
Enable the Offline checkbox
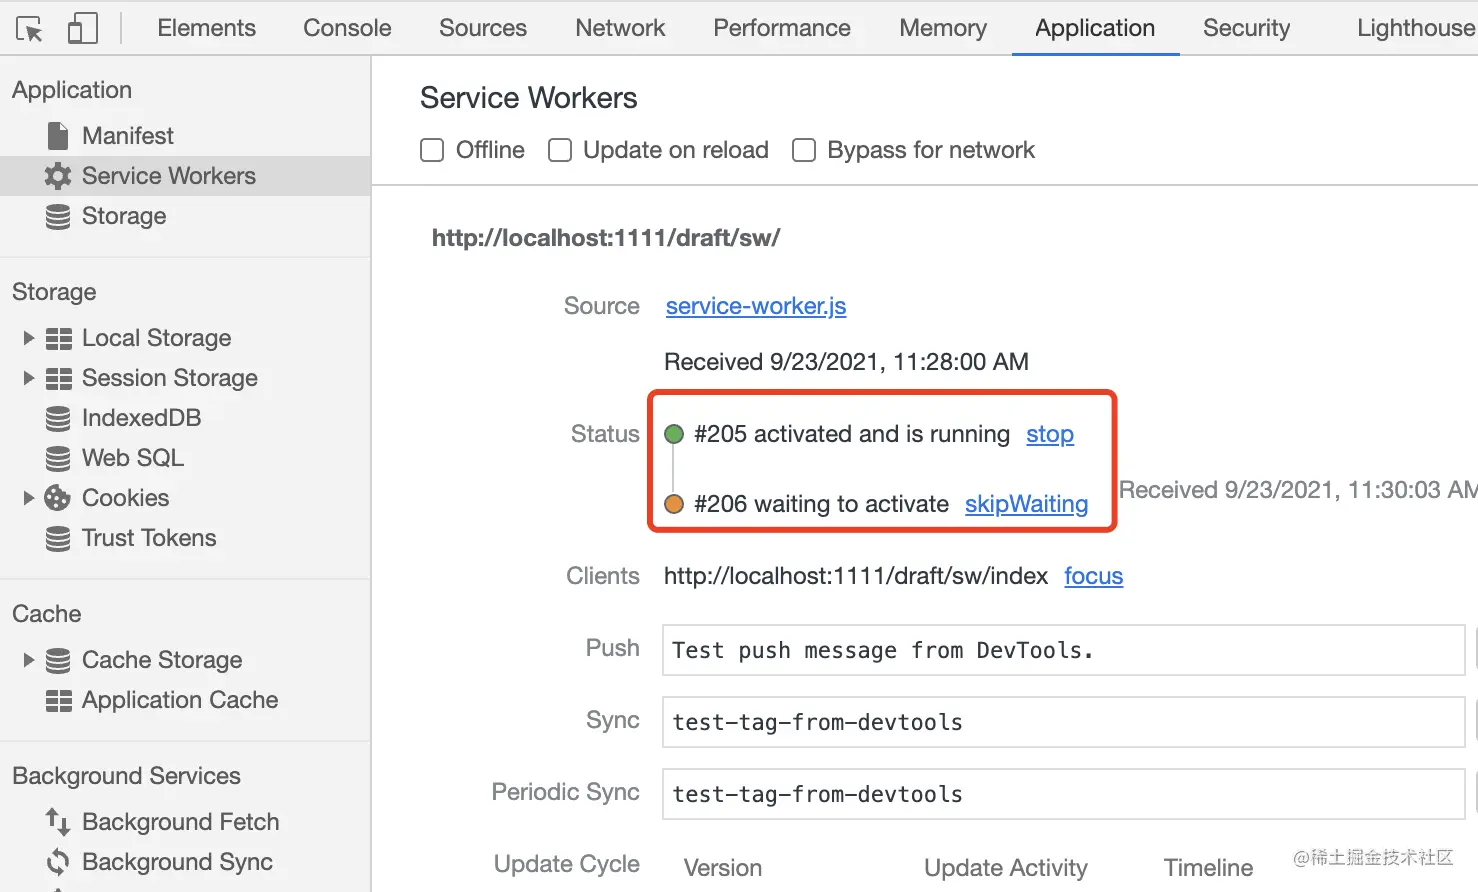(x=432, y=150)
